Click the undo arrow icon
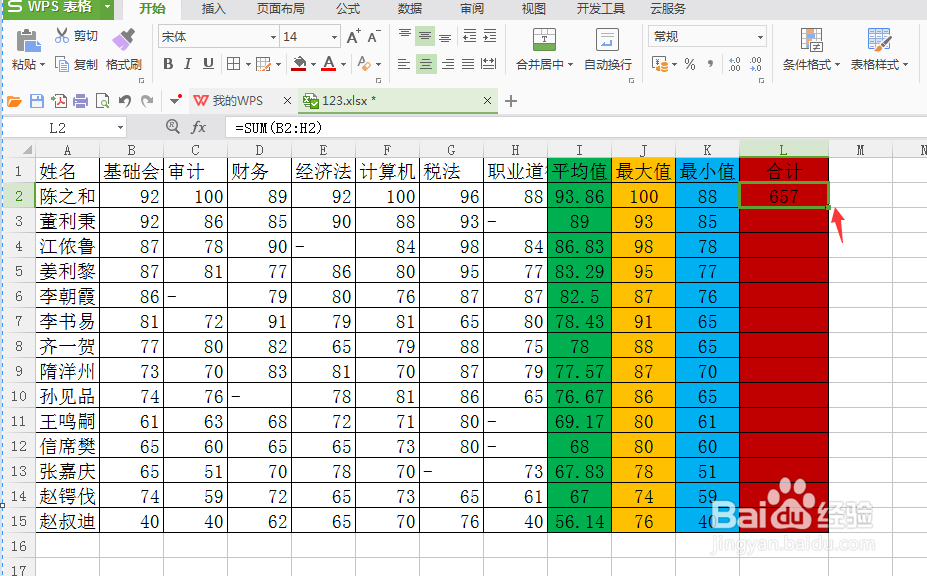Viewport: 927px width, 576px height. tap(125, 101)
